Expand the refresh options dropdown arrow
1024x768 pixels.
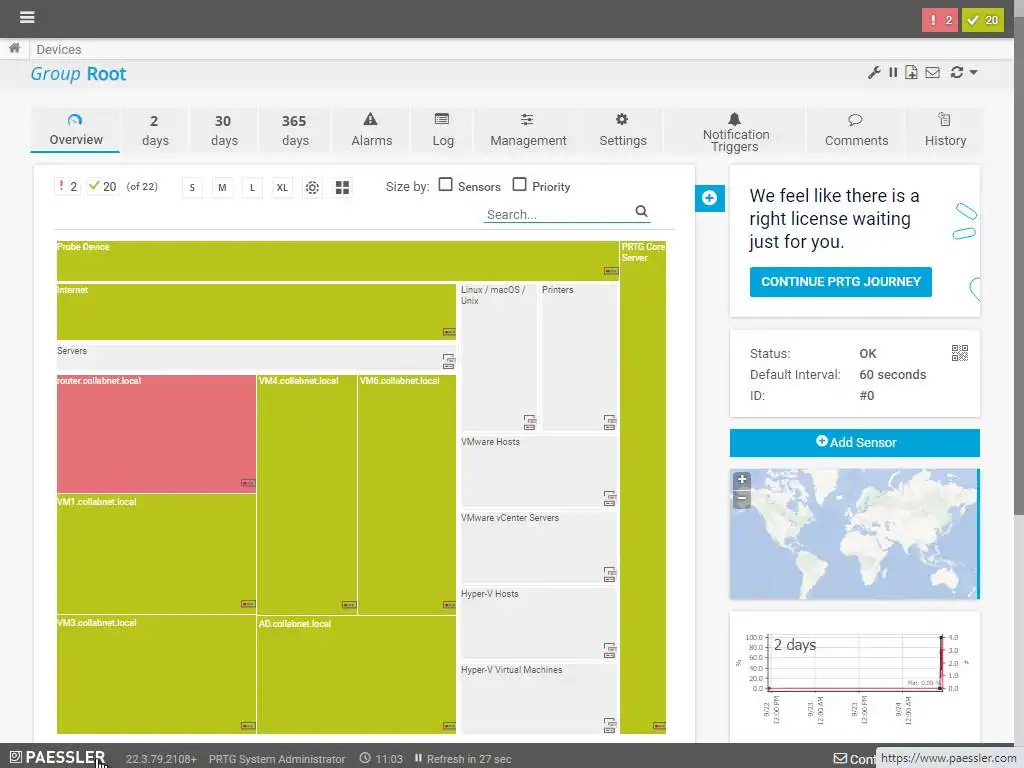[x=973, y=72]
